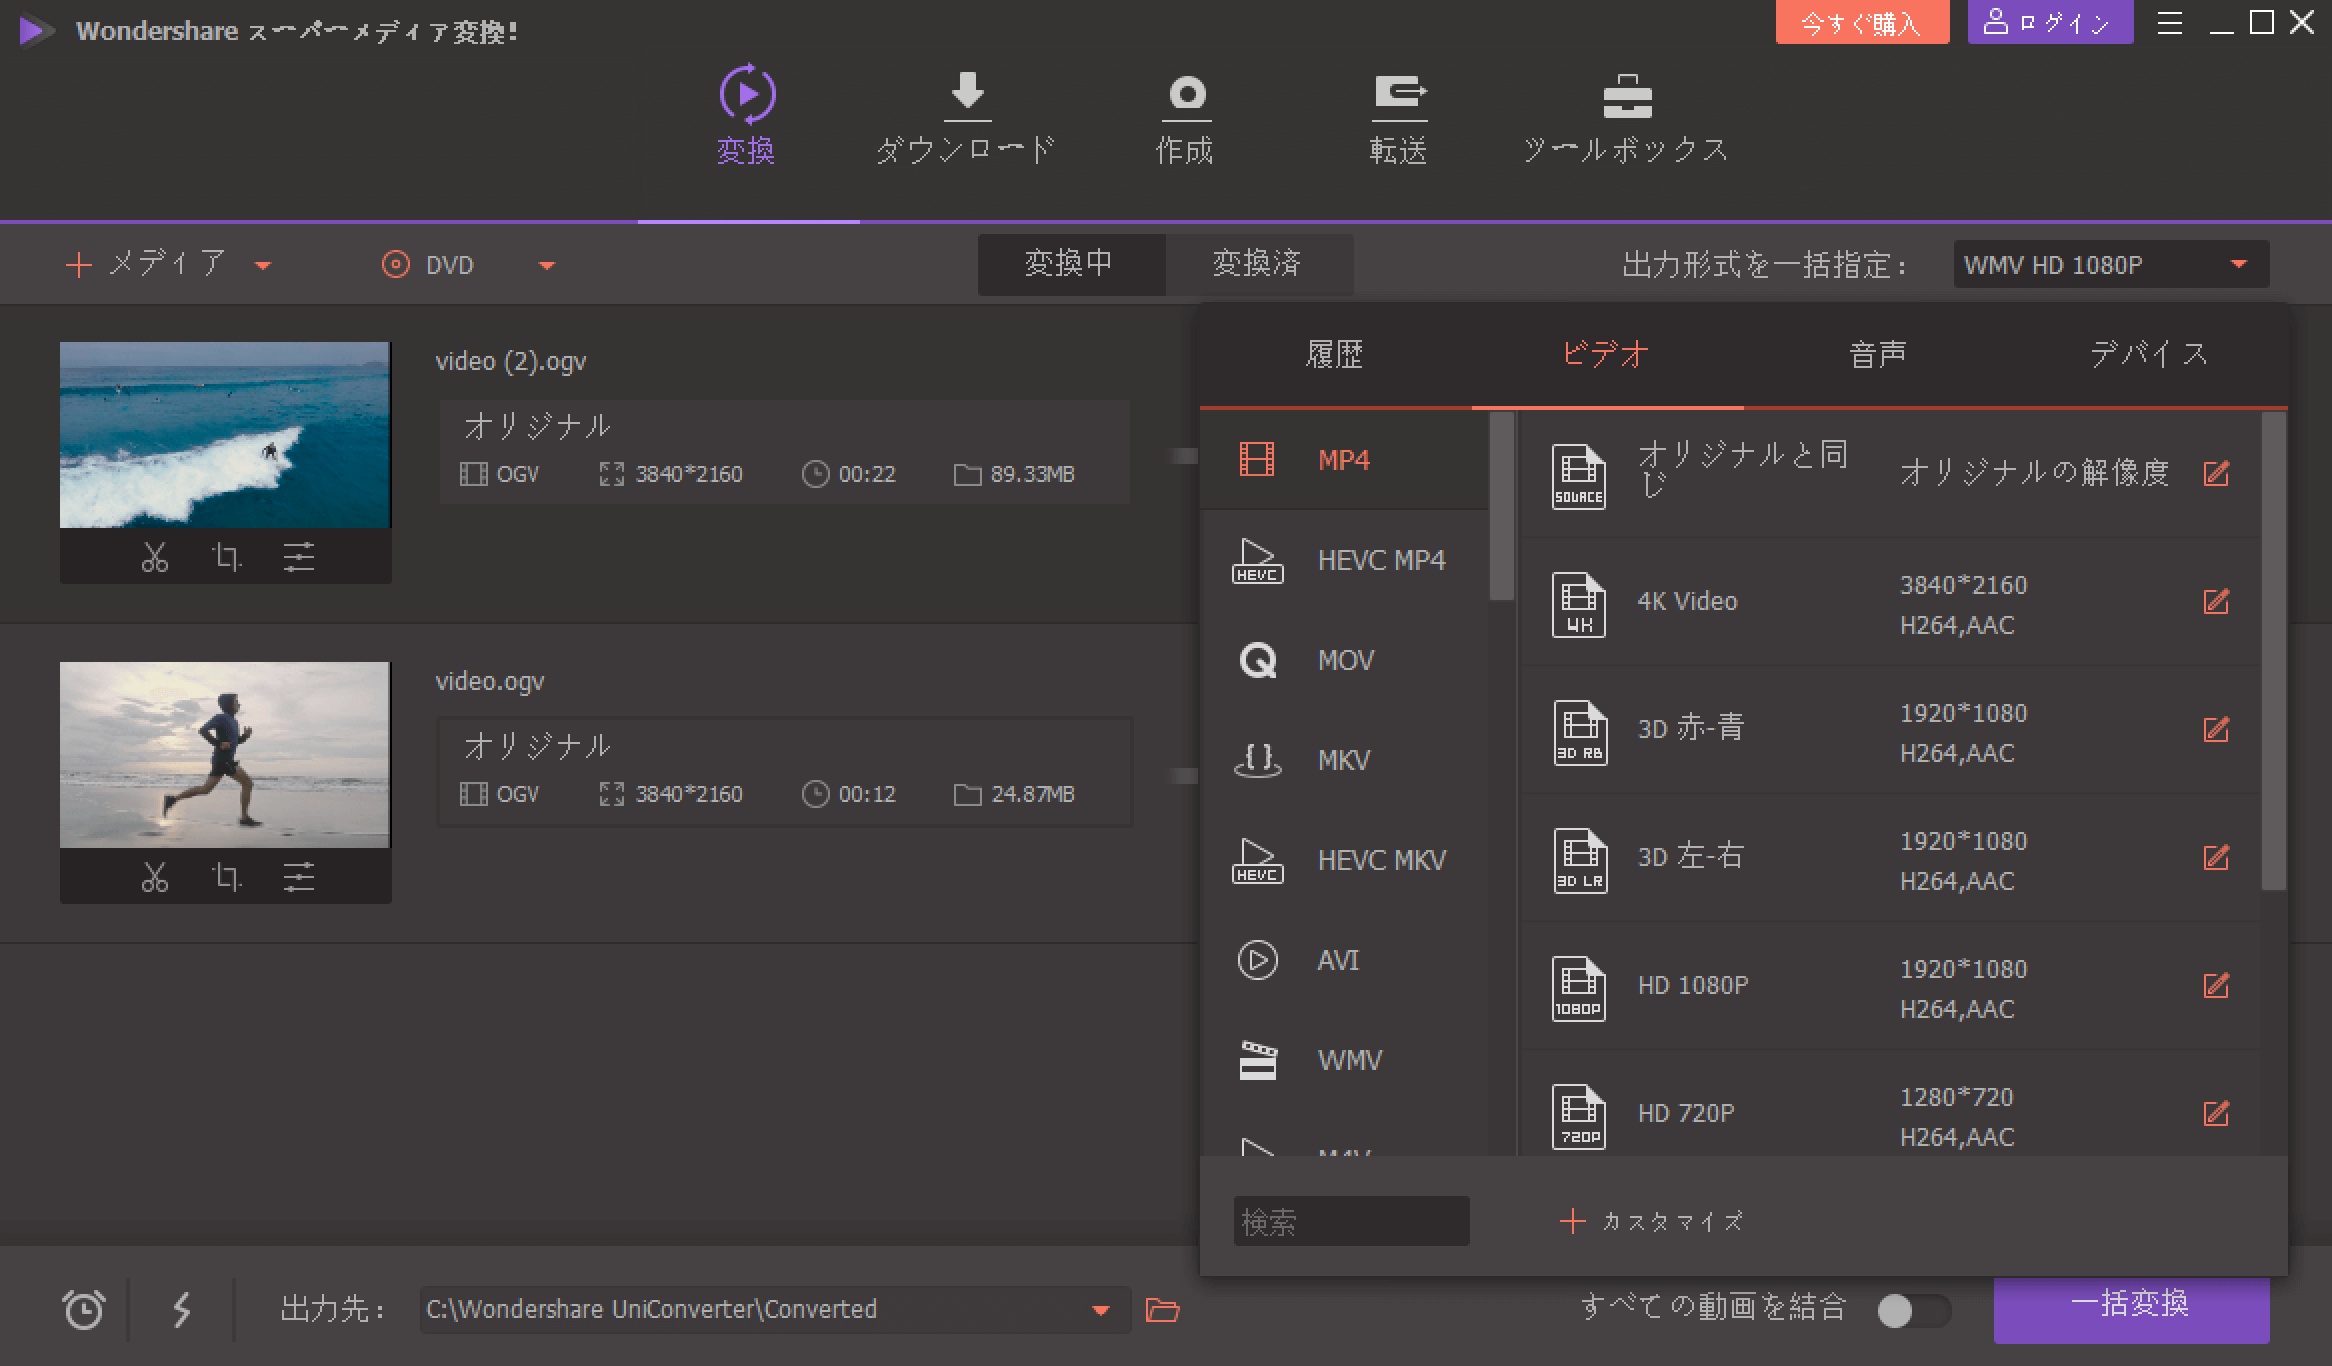Choose WMV in the format list
This screenshot has width=2332, height=1366.
pos(1344,1060)
